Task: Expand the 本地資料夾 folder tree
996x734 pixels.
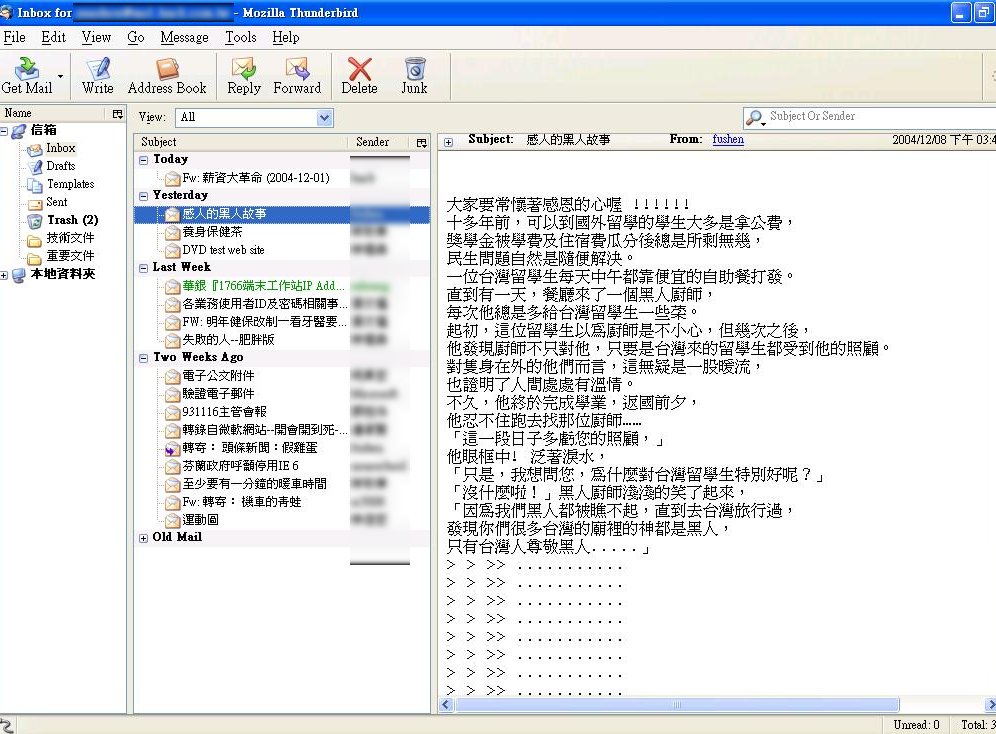Action: click(x=5, y=275)
